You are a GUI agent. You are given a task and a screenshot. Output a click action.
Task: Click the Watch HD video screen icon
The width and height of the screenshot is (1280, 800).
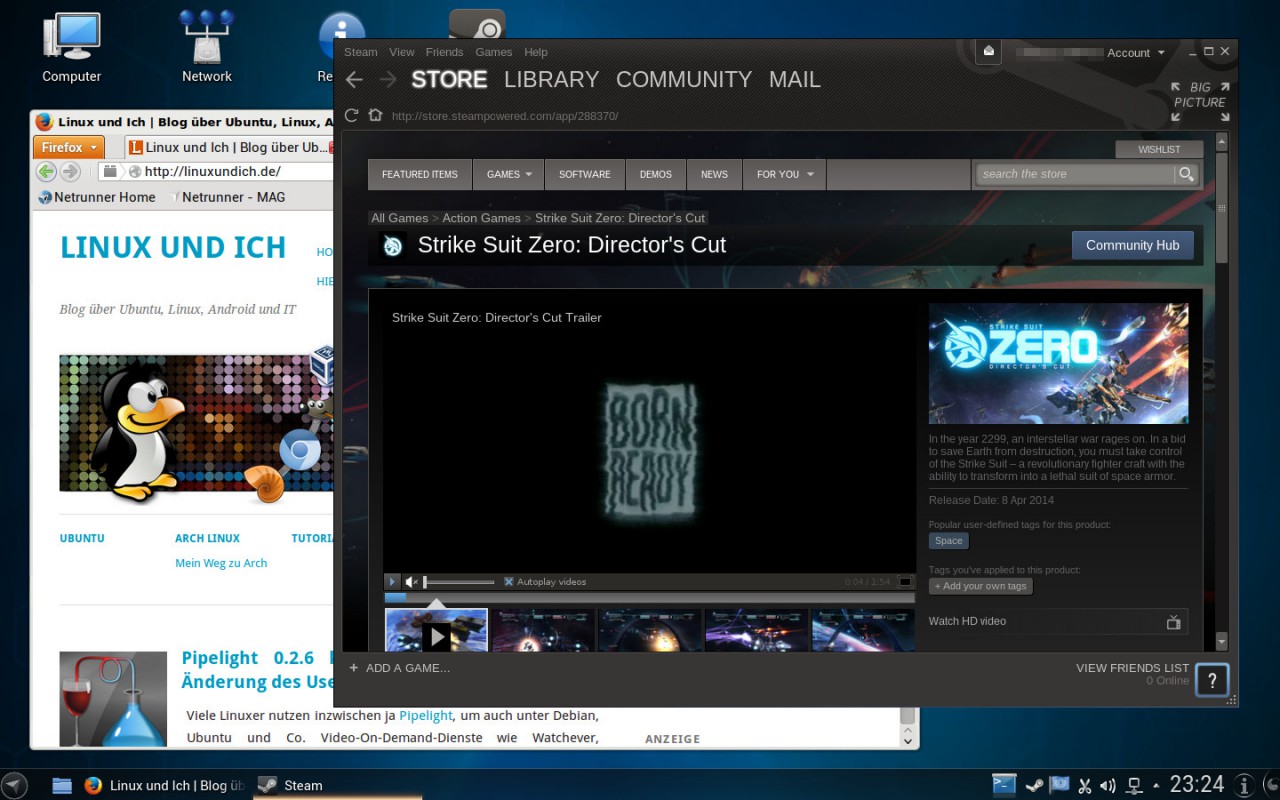tap(1173, 621)
